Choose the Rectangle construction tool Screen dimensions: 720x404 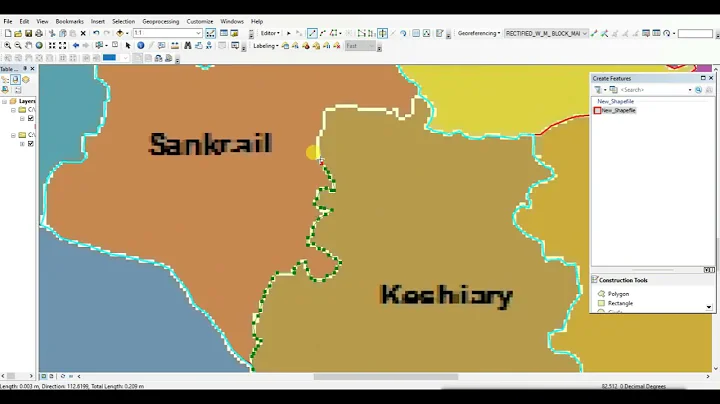coord(615,303)
